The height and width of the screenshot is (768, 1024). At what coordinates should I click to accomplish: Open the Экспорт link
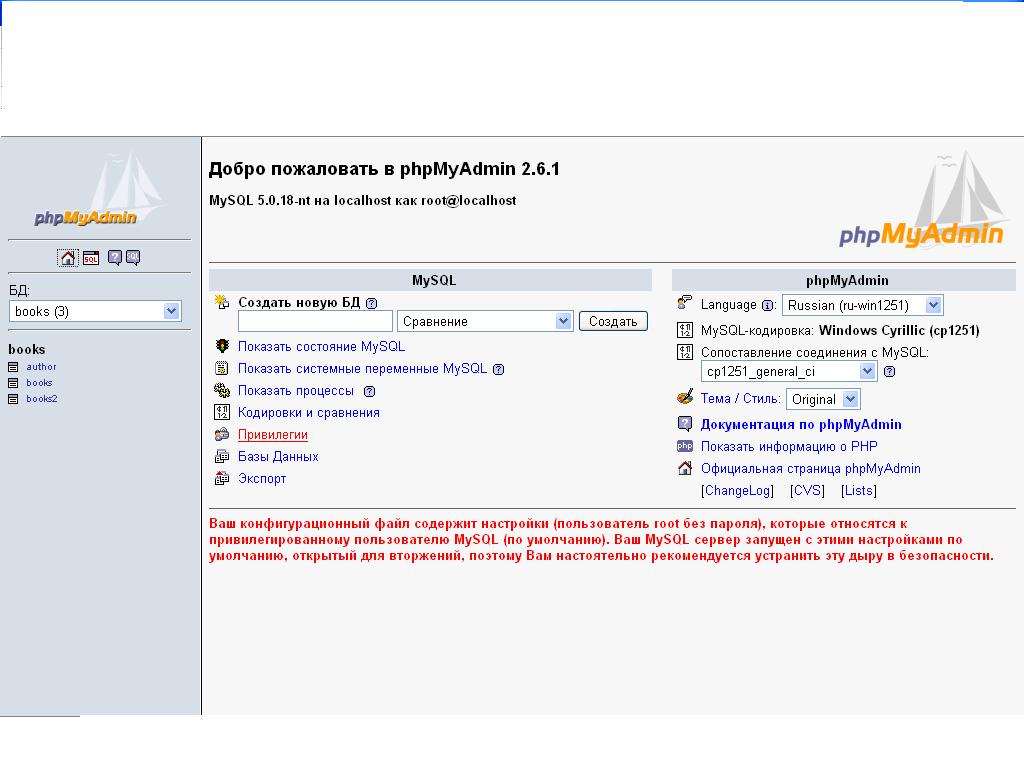tap(262, 479)
